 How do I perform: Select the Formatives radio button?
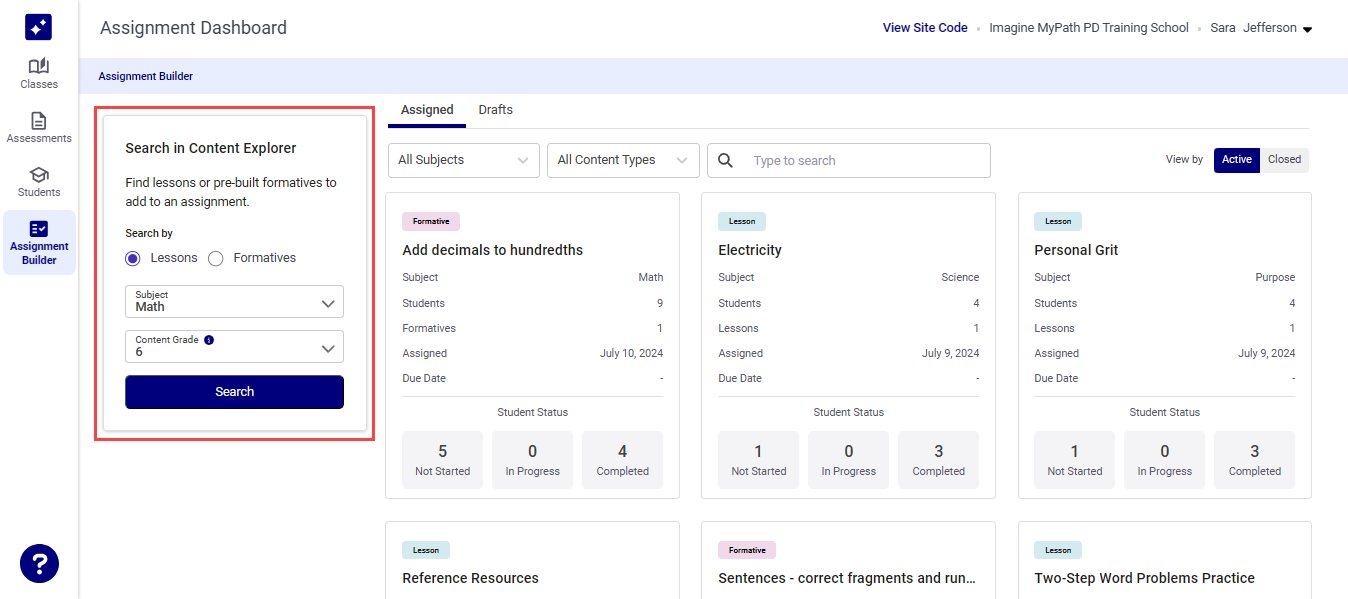point(216,258)
